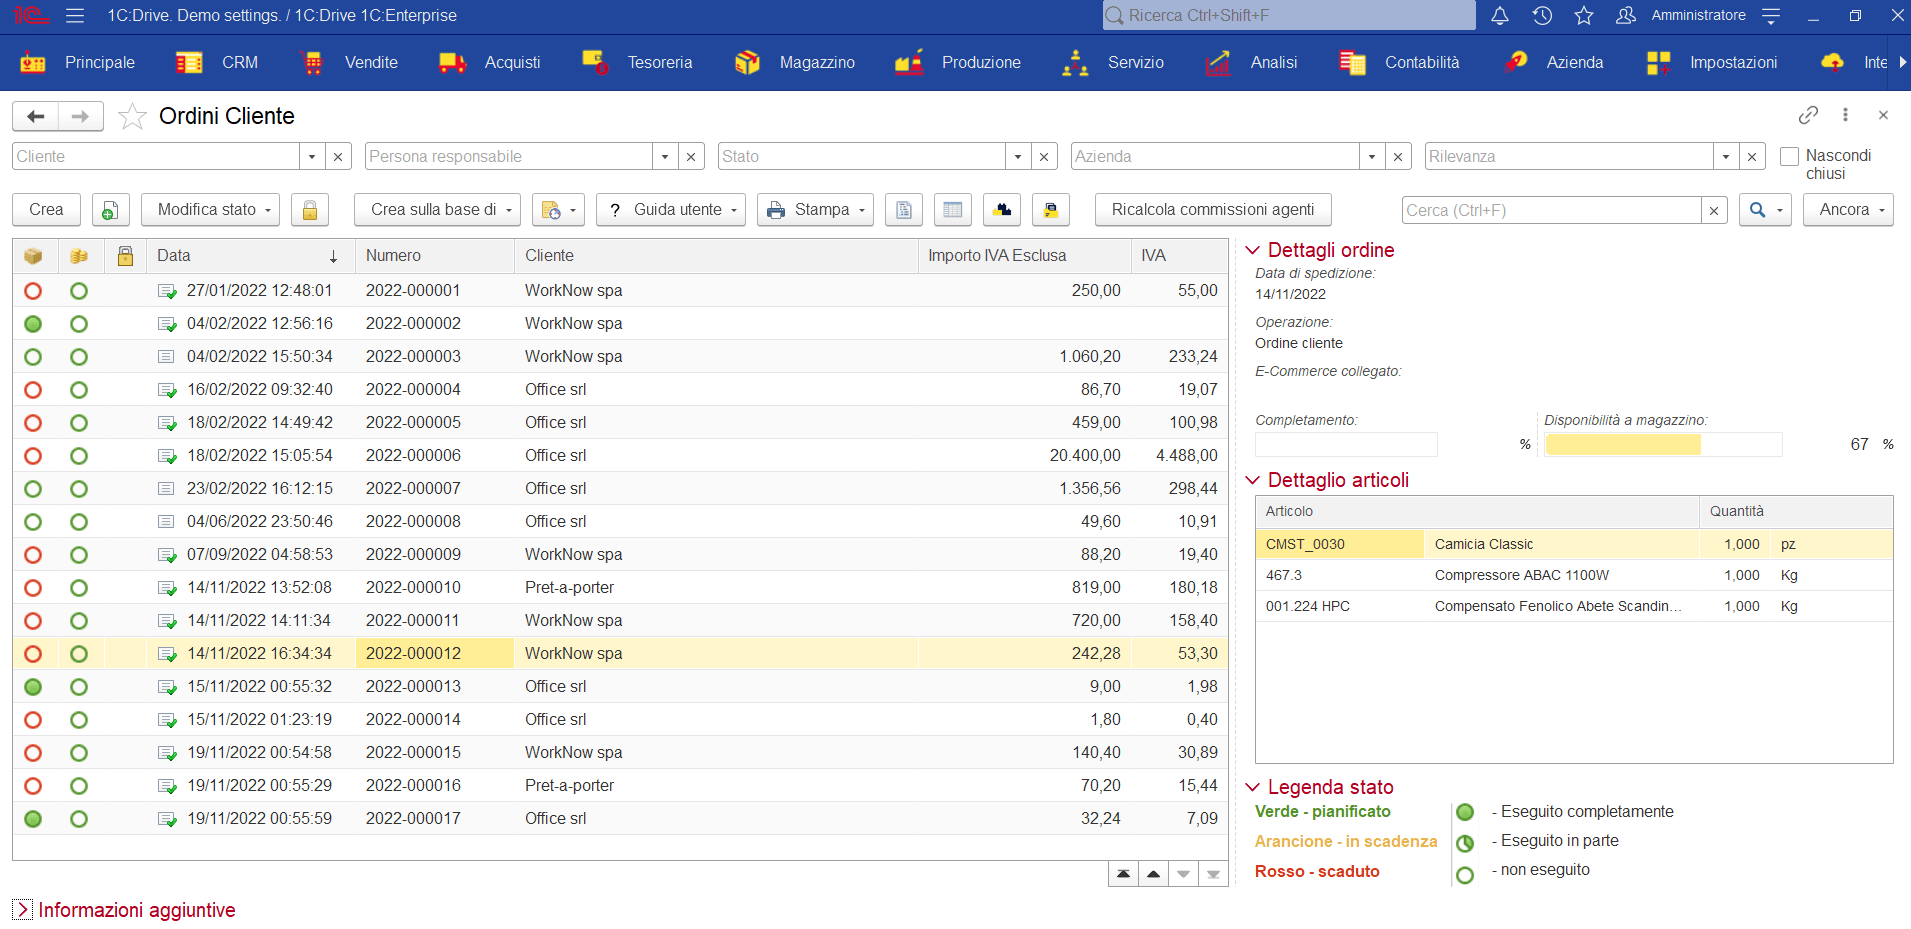The height and width of the screenshot is (929, 1911).
Task: Click the lock icon column header
Action: tap(125, 256)
